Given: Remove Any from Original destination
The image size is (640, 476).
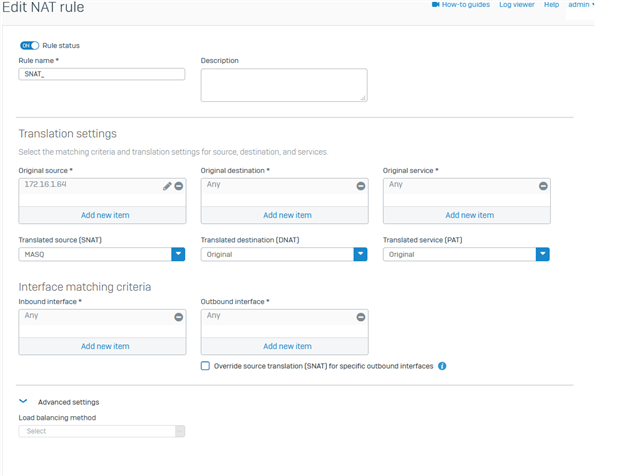Looking at the screenshot, I should (x=361, y=186).
